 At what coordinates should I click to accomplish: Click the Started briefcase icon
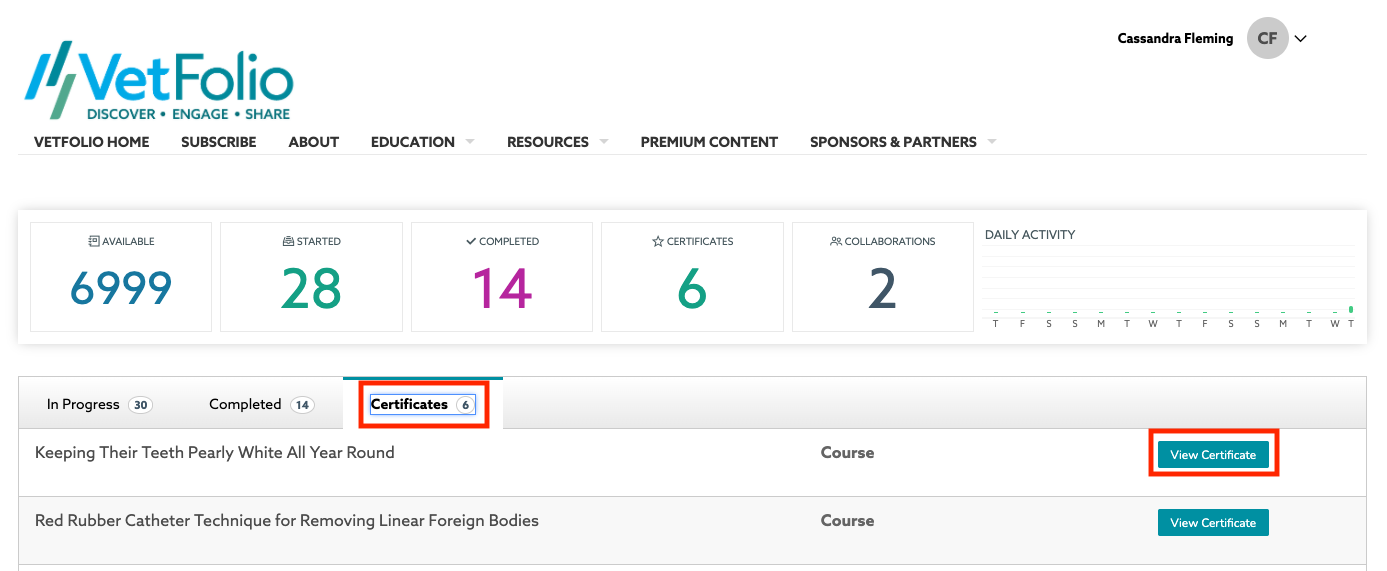(289, 241)
